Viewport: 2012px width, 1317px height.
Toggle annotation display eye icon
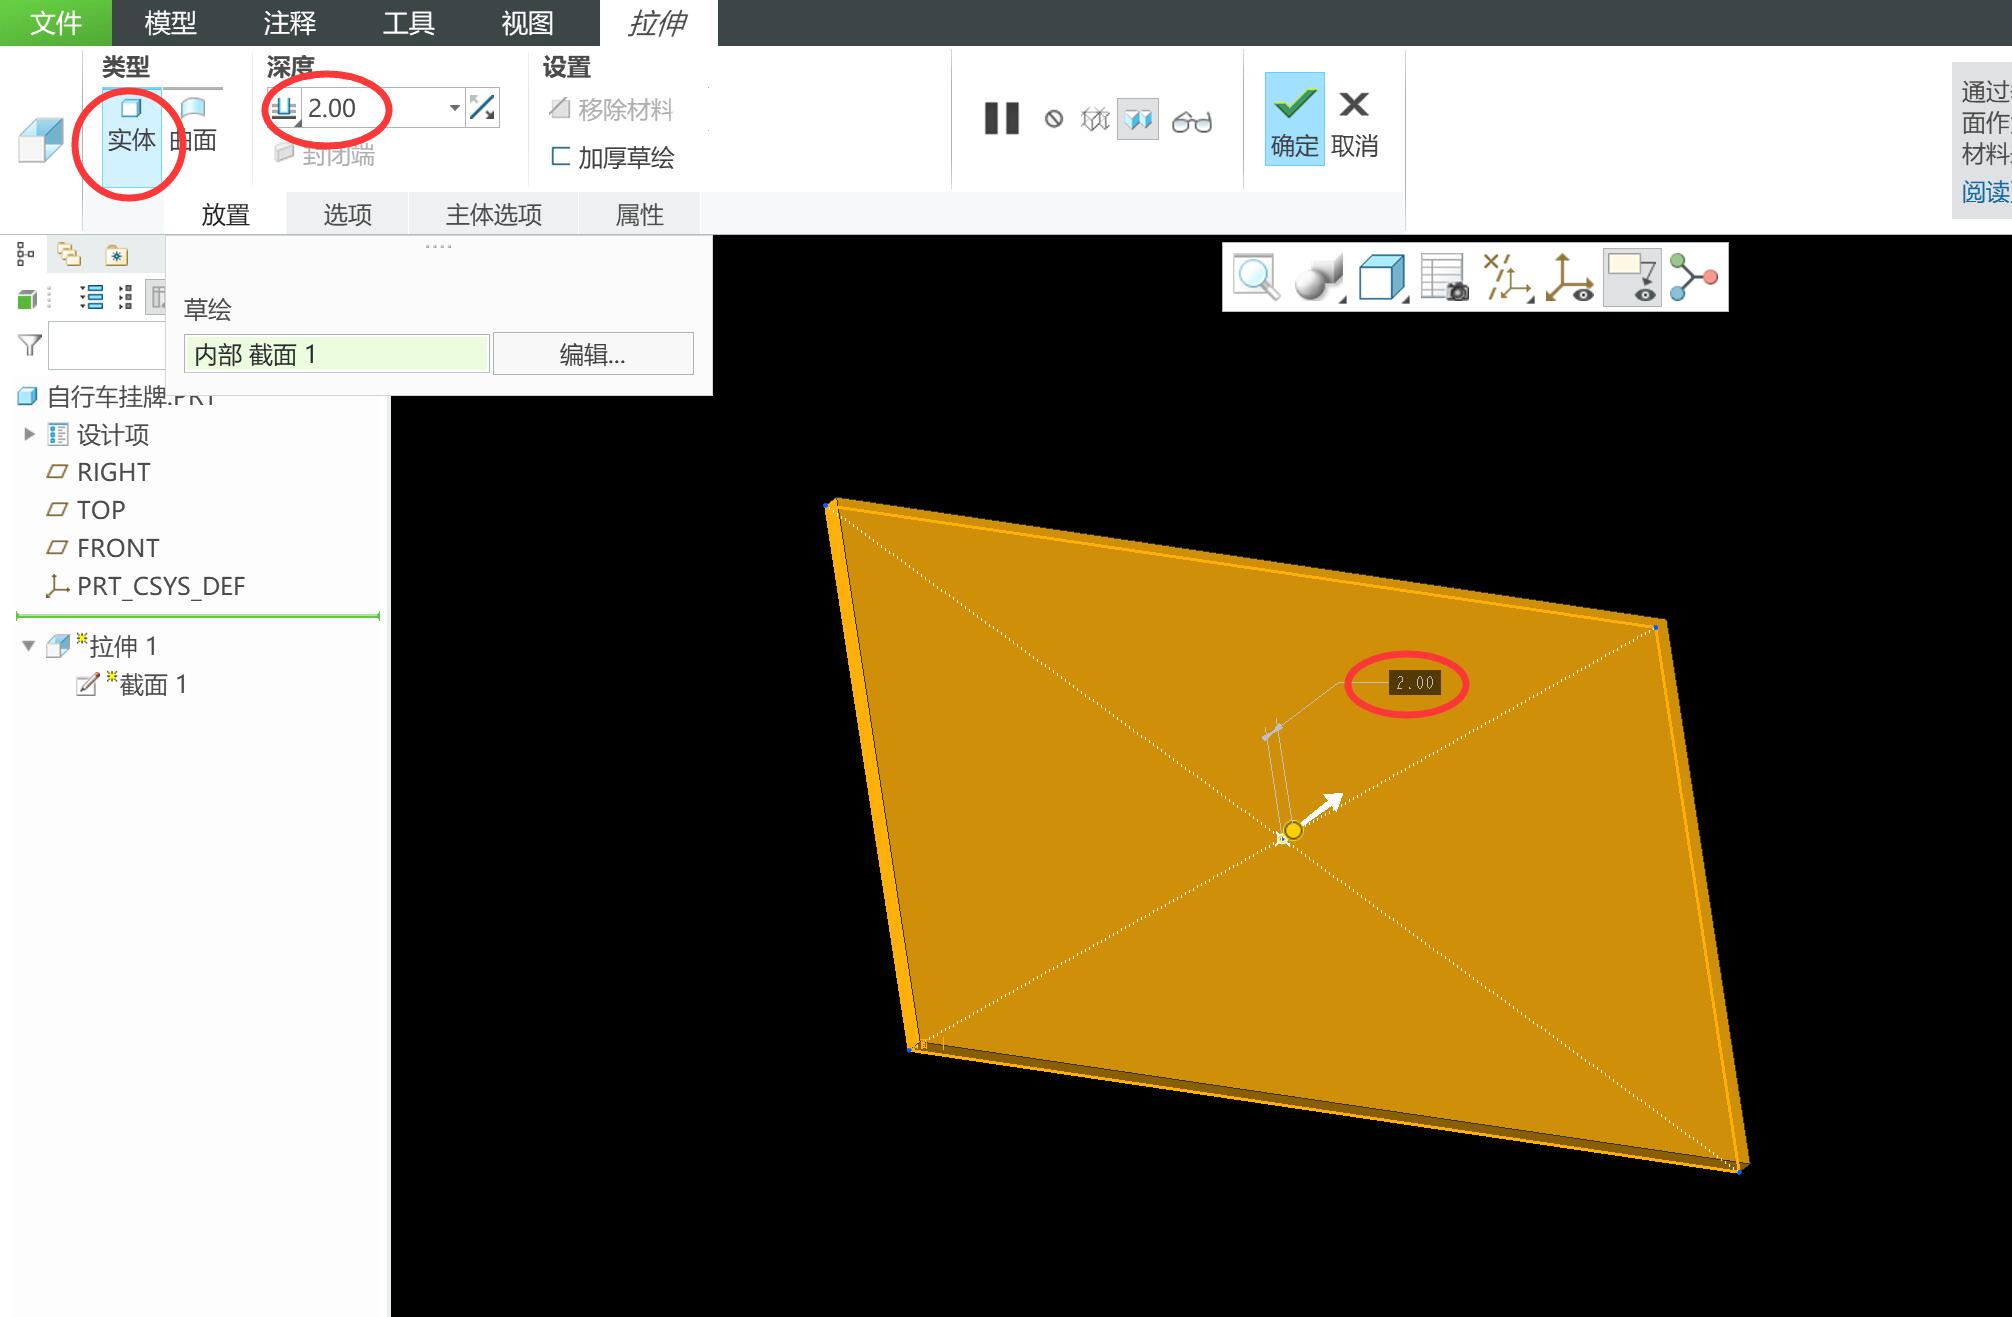(x=1631, y=277)
